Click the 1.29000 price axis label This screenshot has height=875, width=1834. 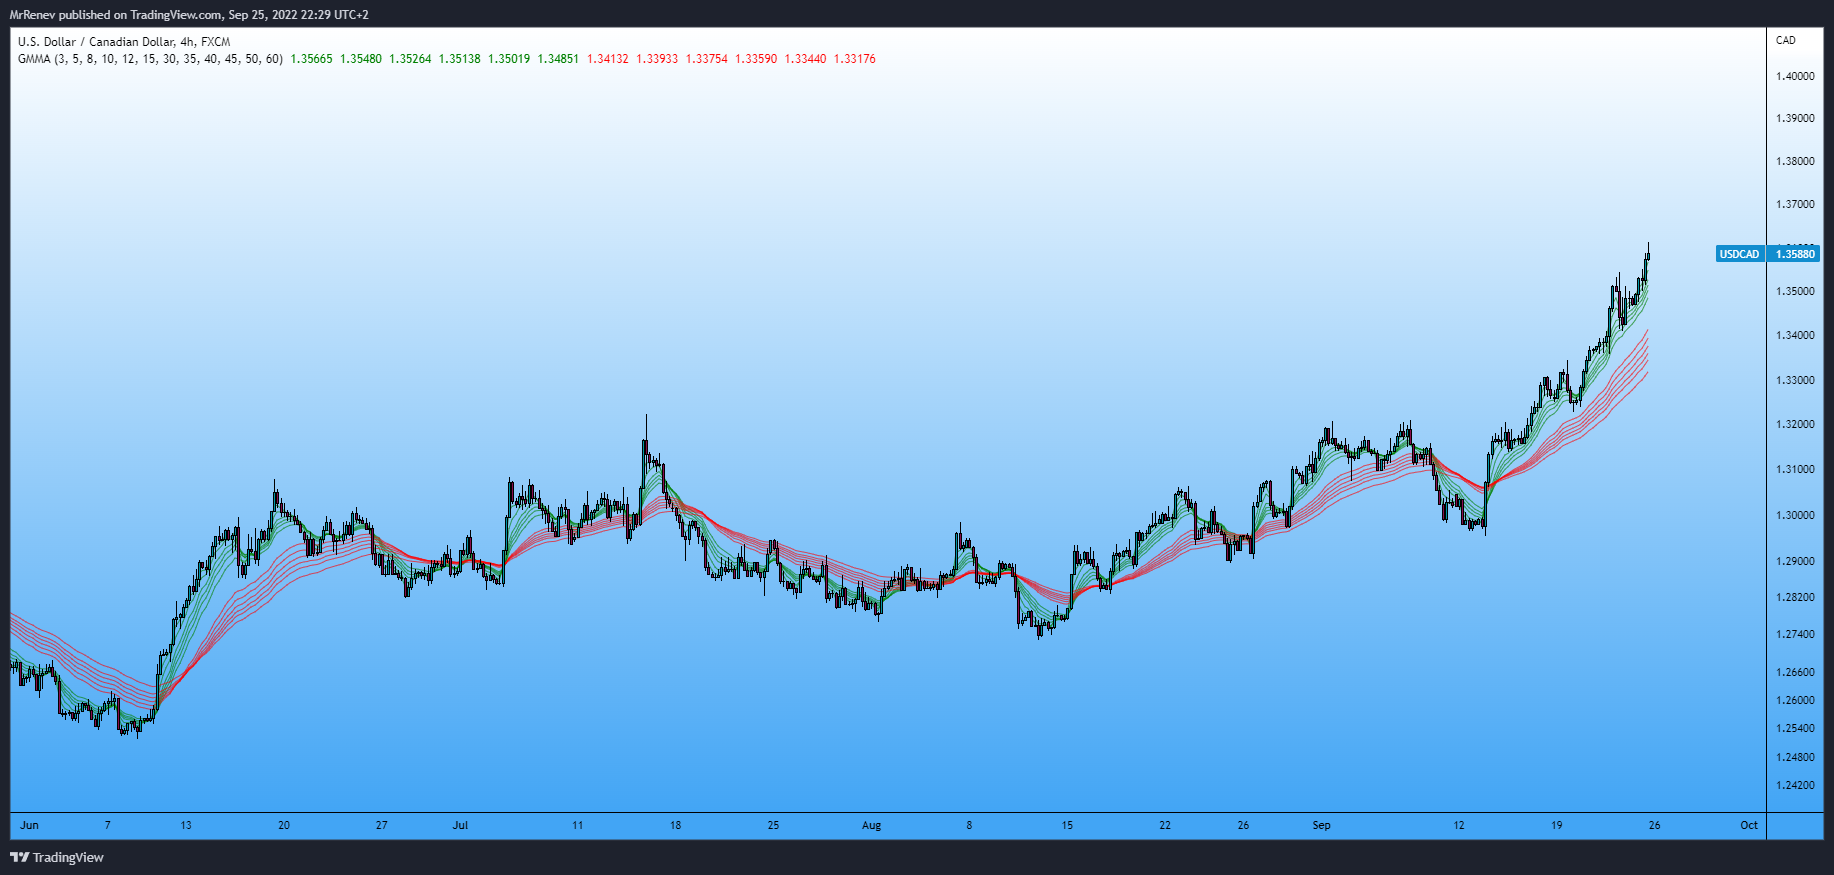(1795, 561)
